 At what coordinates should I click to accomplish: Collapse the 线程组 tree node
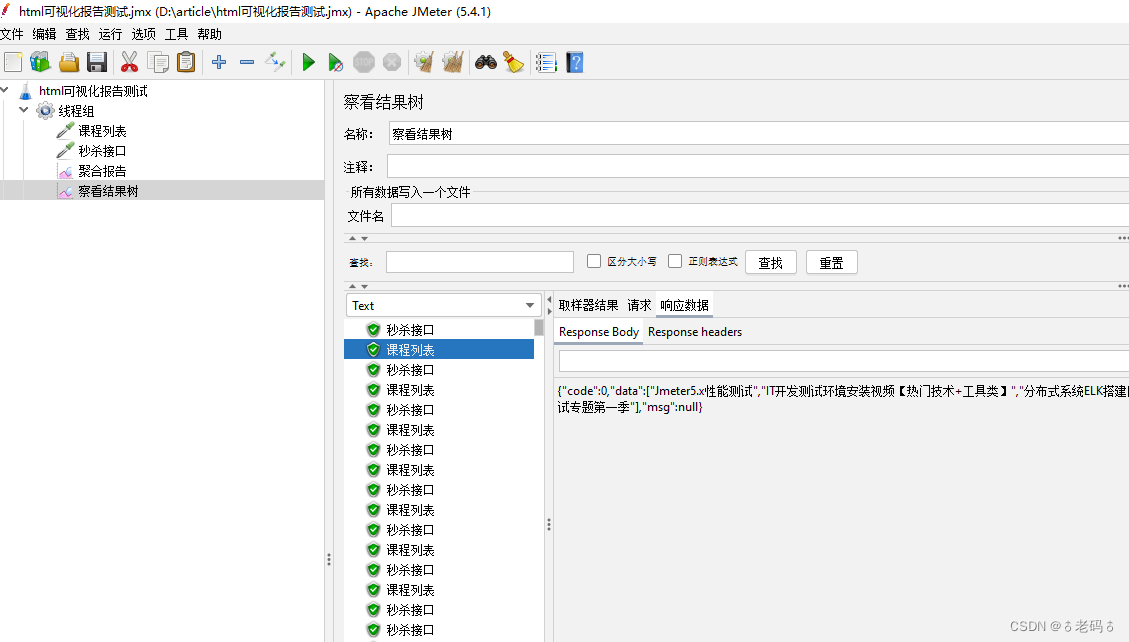coord(23,110)
